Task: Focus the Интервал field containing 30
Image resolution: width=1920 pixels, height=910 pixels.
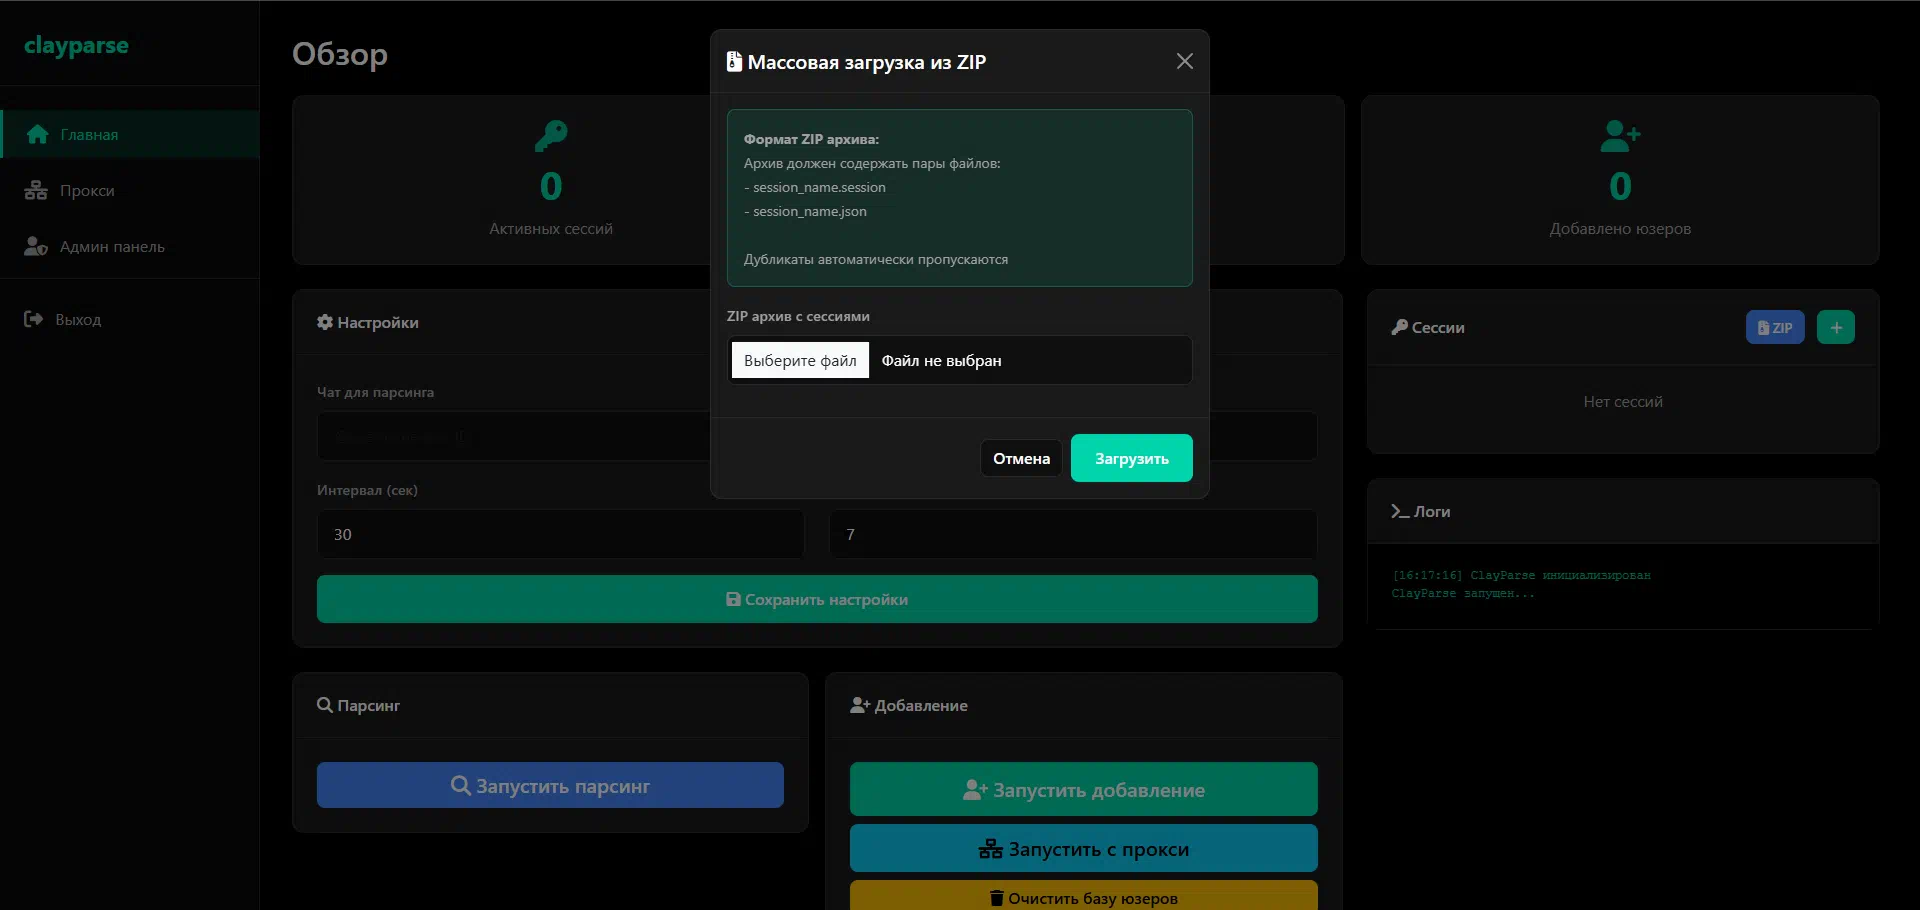Action: coord(560,534)
